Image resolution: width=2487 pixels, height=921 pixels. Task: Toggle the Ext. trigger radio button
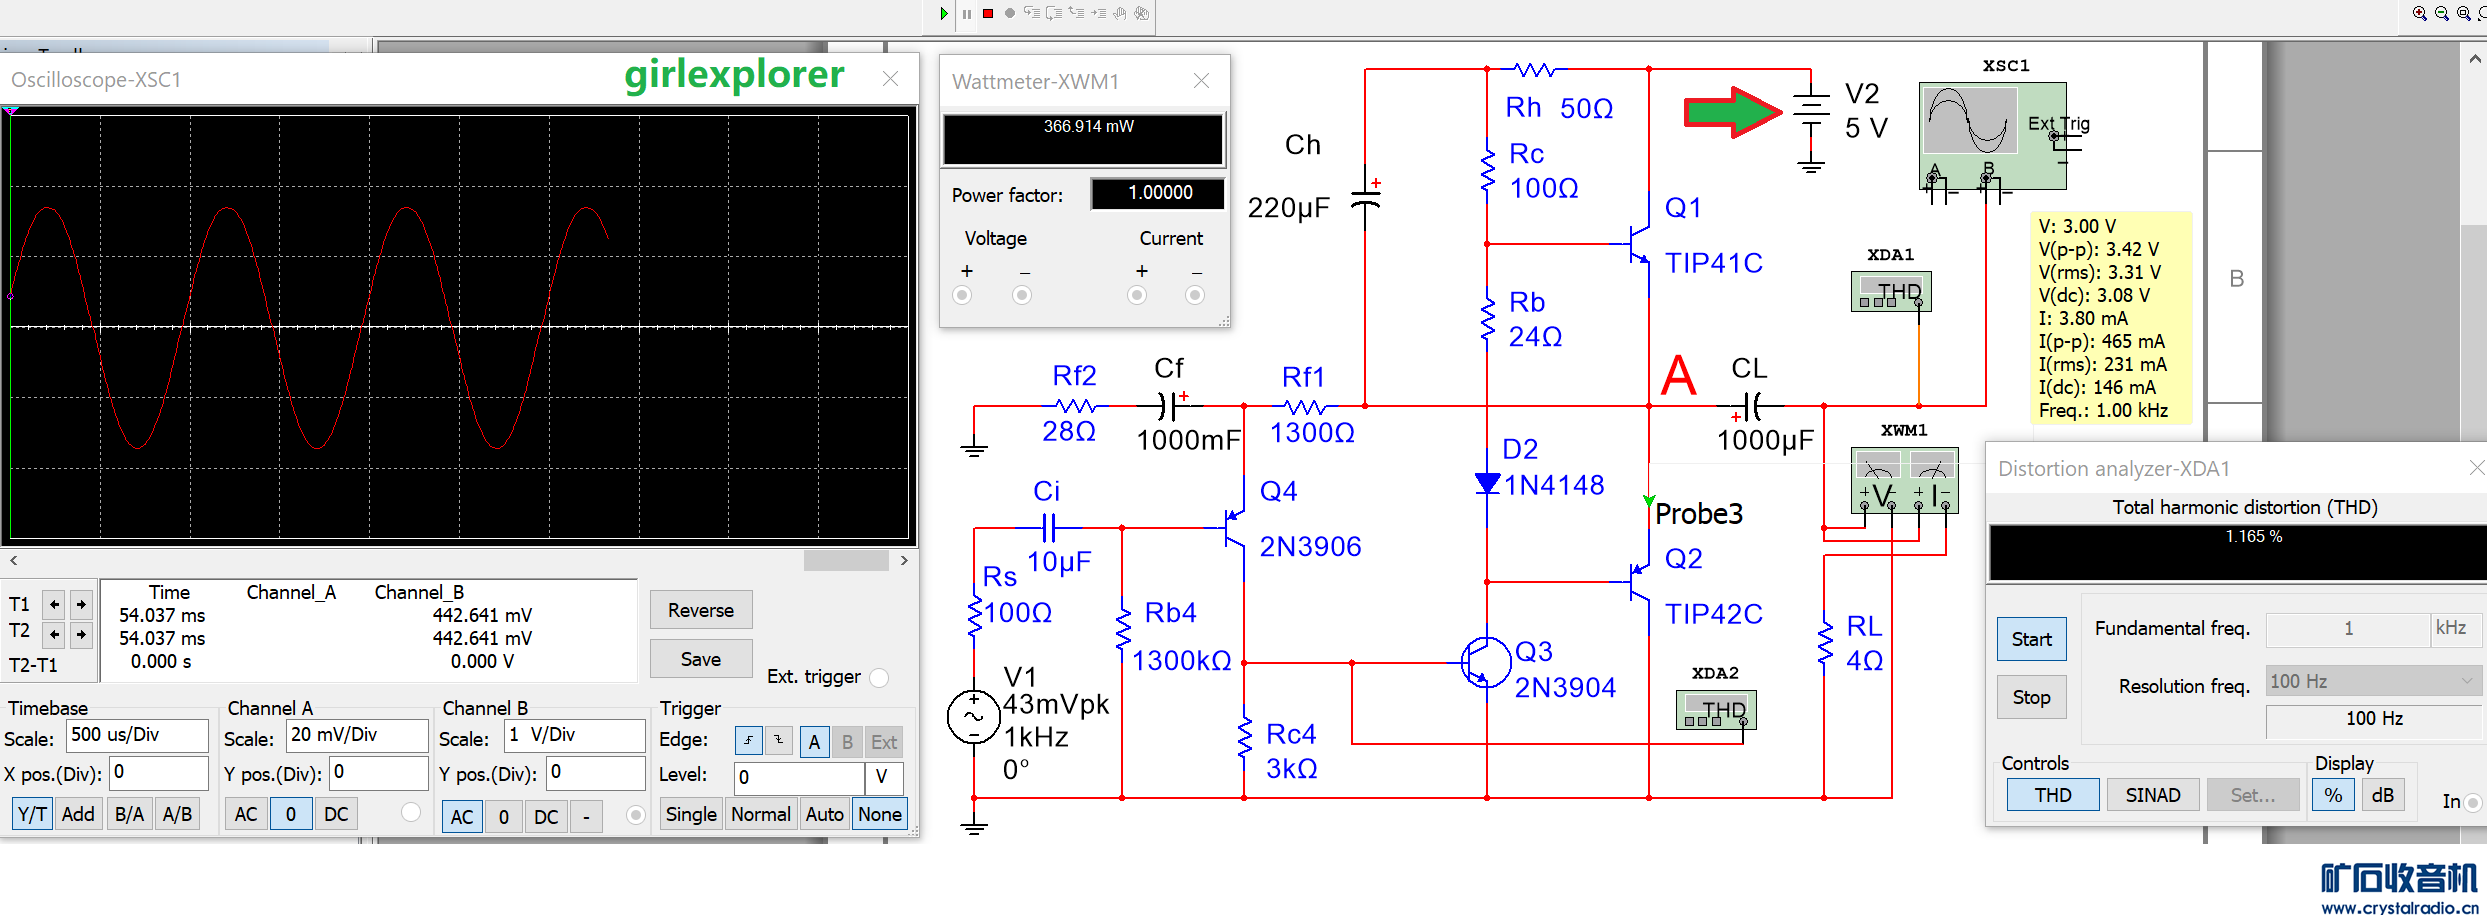click(879, 678)
